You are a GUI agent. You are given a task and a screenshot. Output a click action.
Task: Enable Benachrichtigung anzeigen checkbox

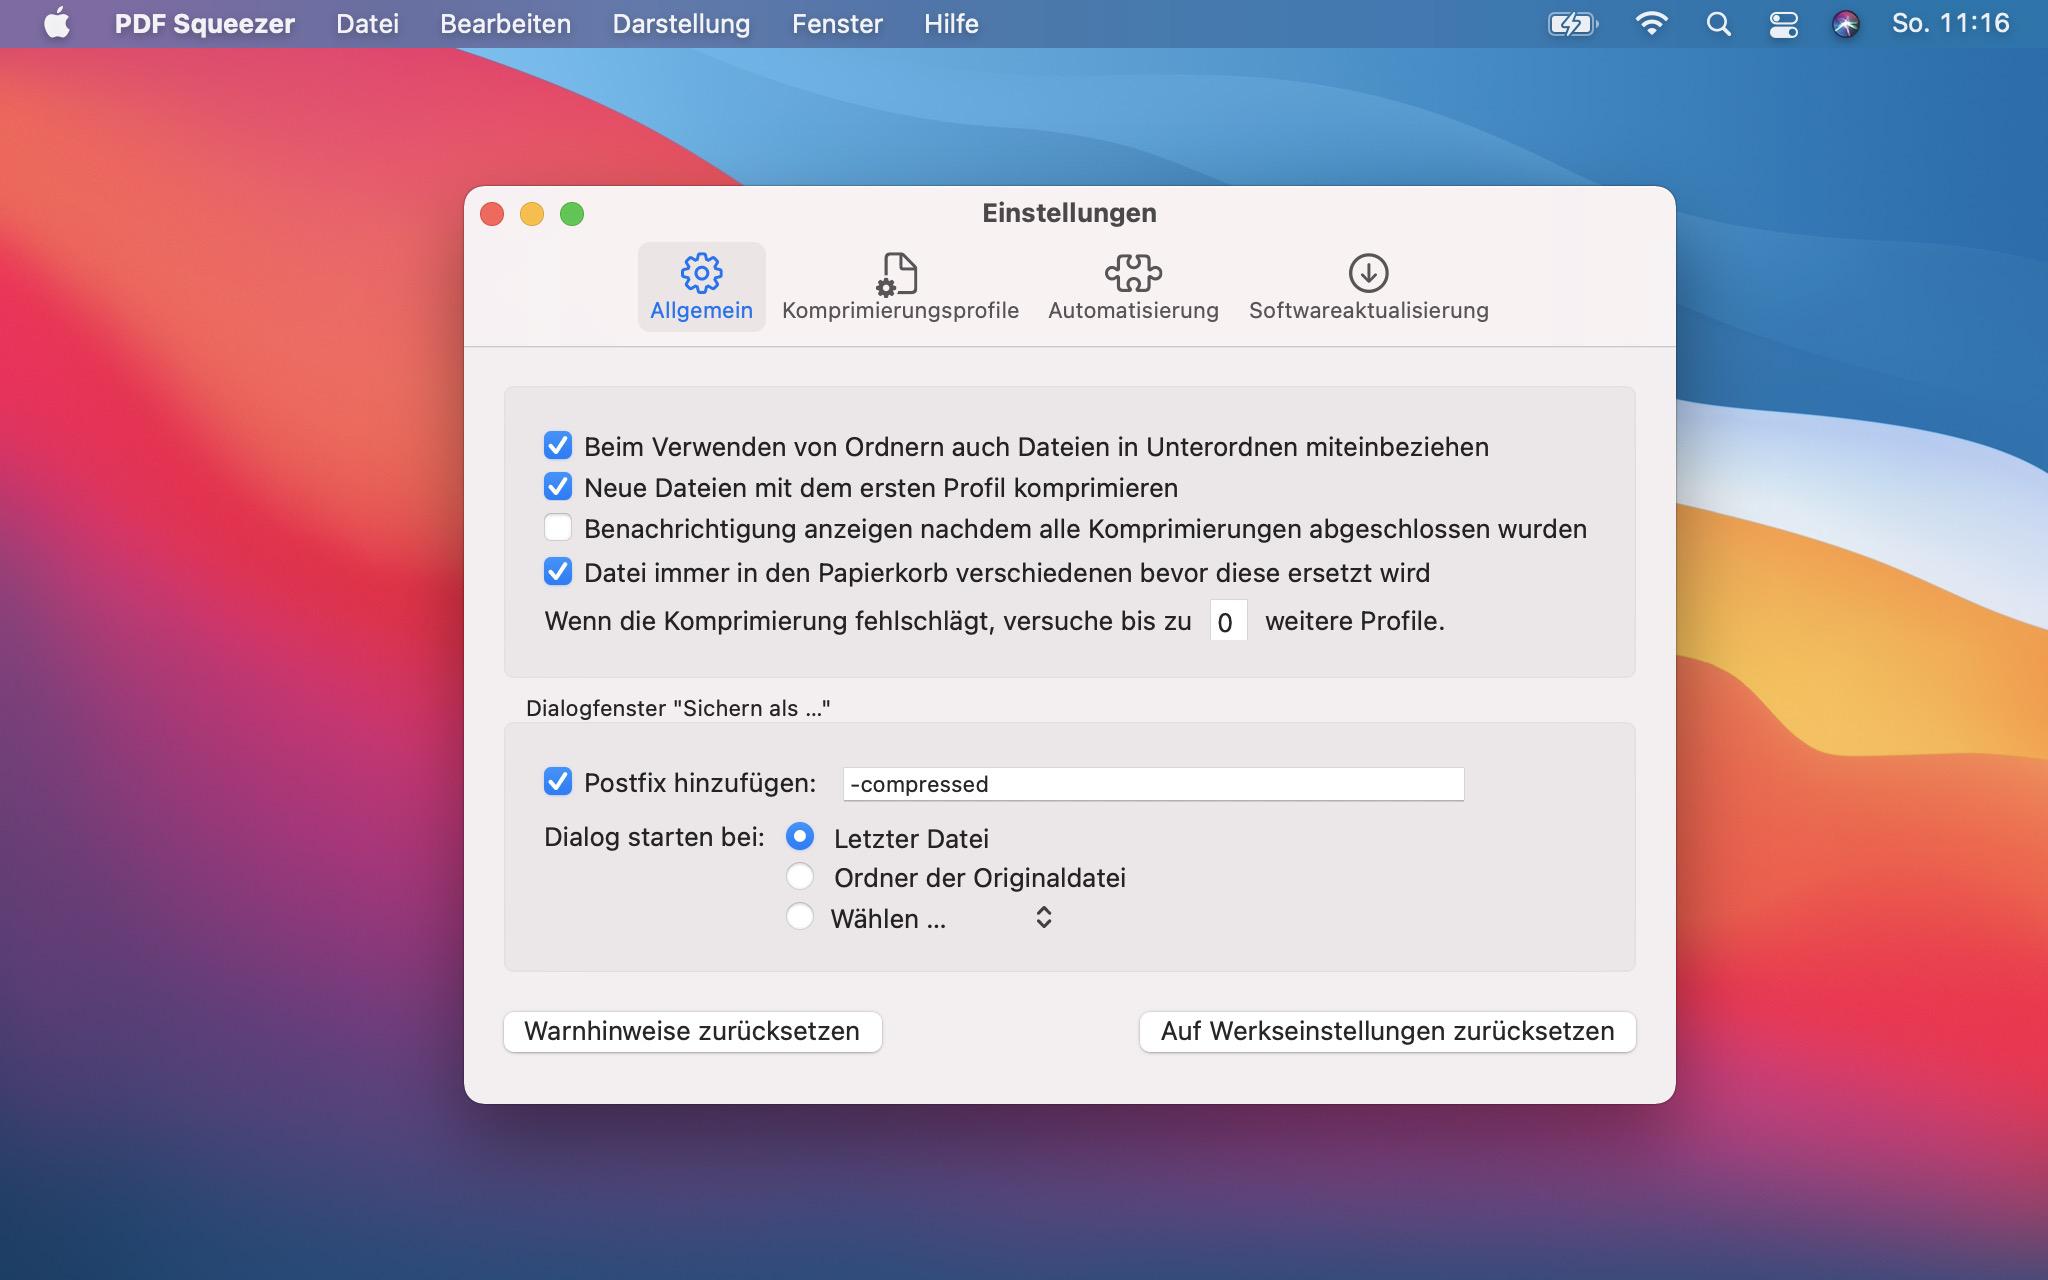click(558, 527)
